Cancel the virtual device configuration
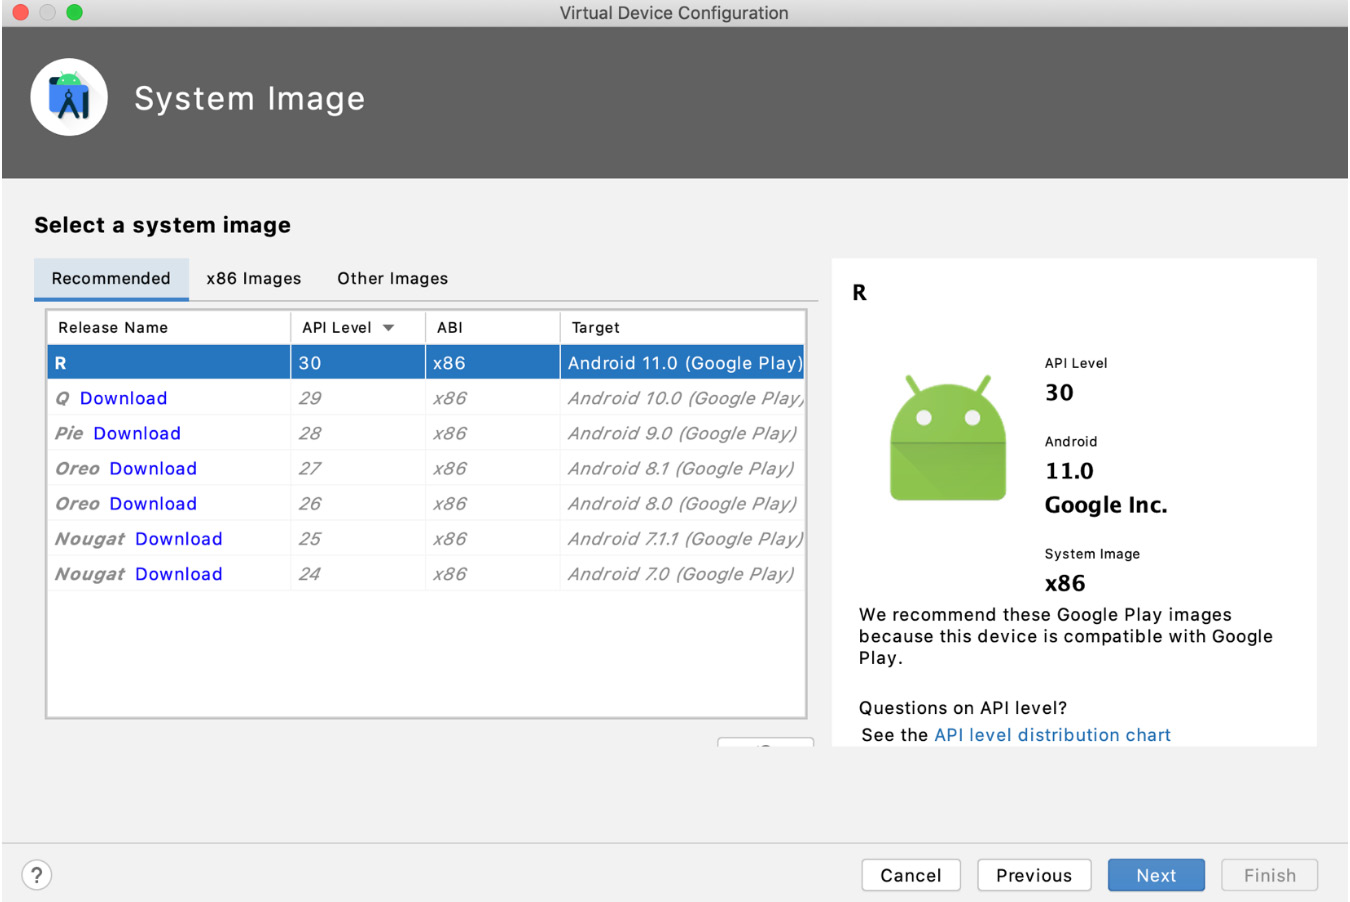 [x=910, y=874]
